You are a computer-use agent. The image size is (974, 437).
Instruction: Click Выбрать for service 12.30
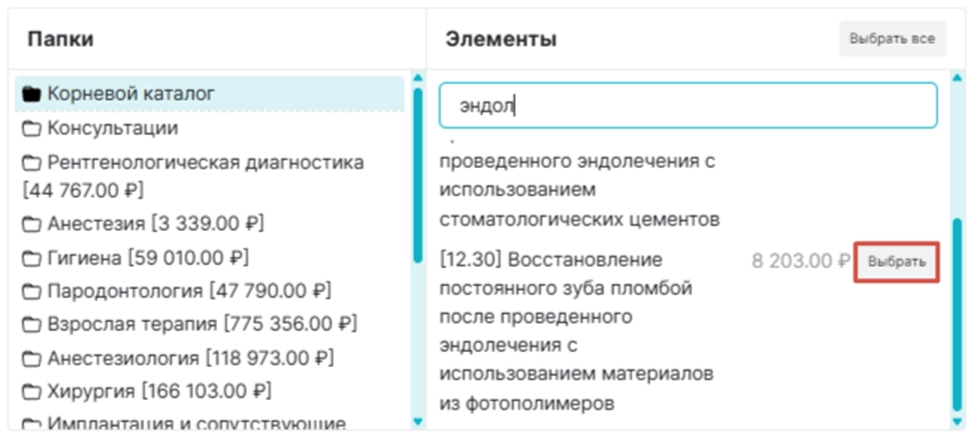pyautogui.click(x=896, y=262)
